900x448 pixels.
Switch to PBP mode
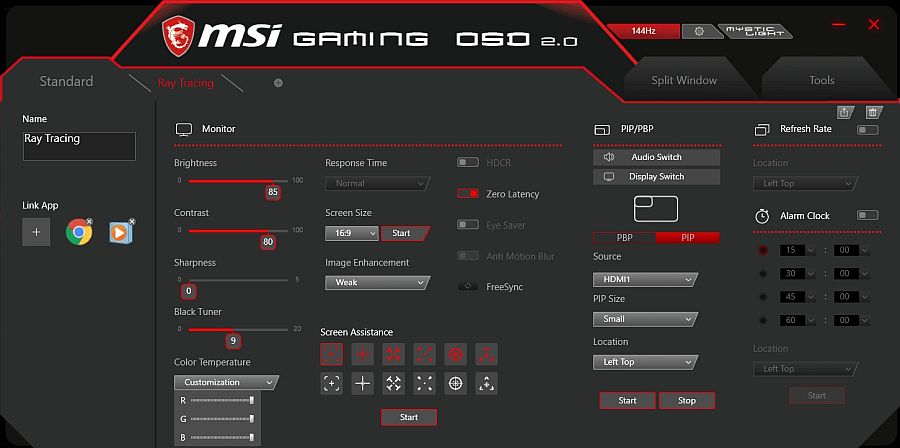(x=624, y=237)
